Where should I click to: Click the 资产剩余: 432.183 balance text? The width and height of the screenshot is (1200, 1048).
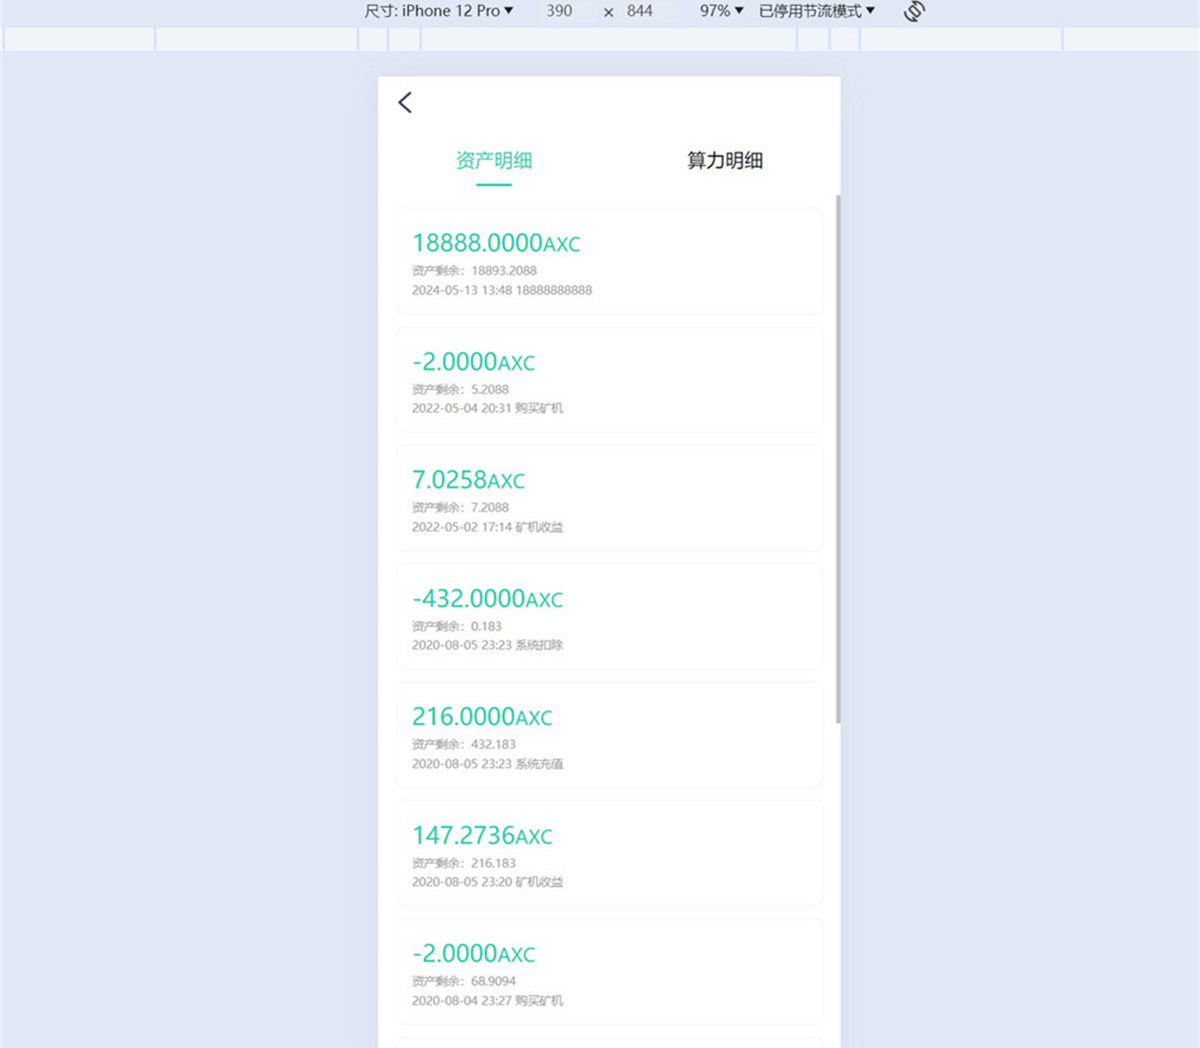tap(464, 745)
